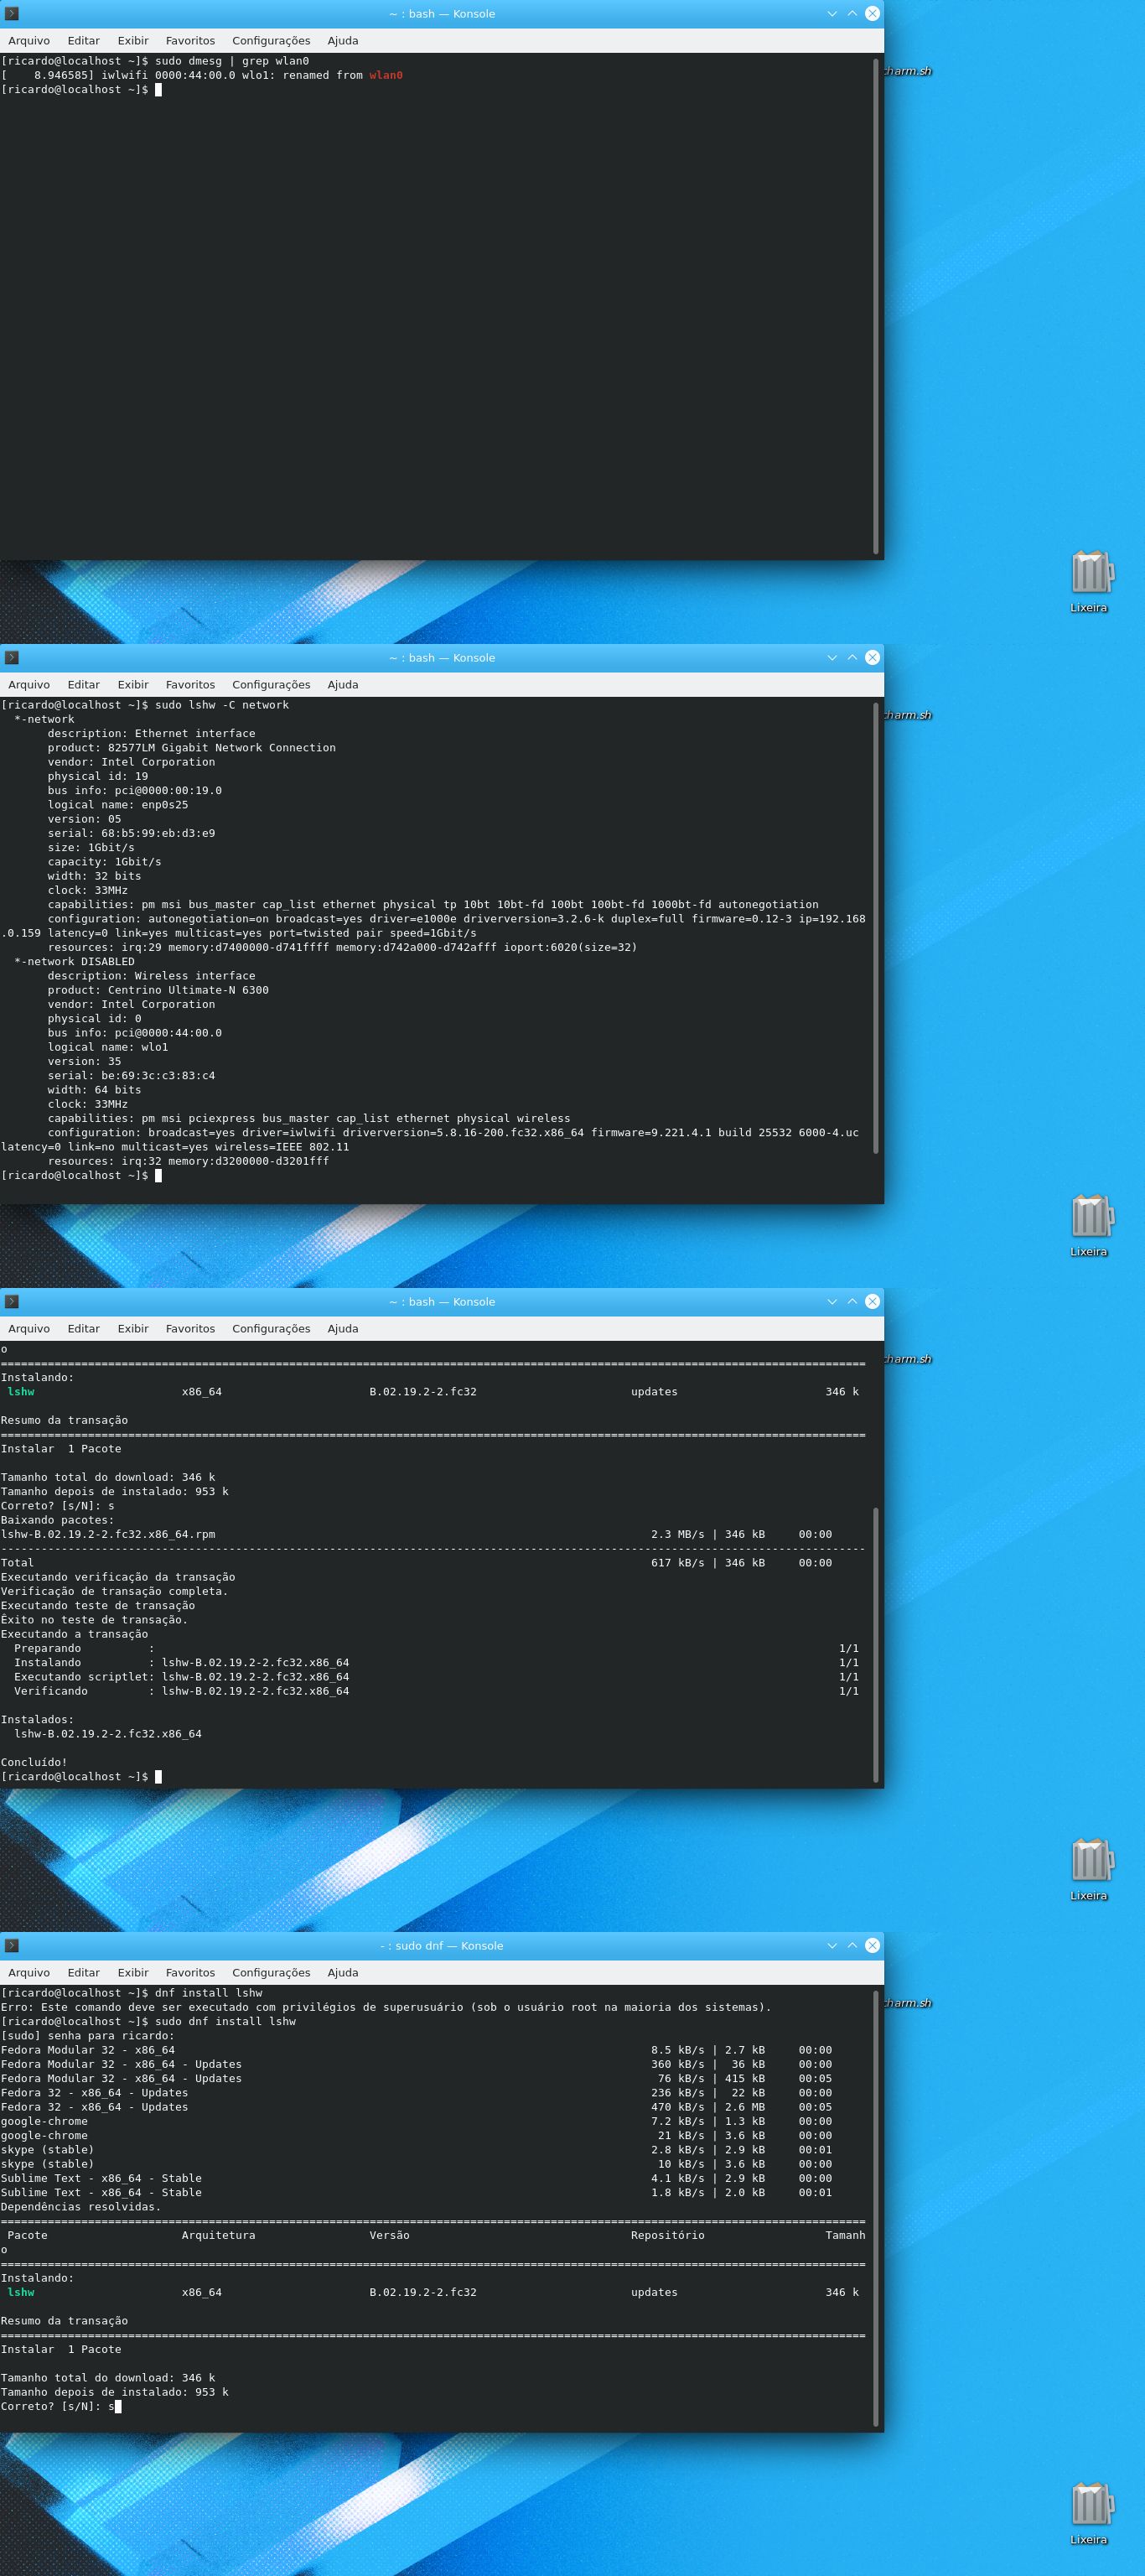Close the Konsole window titled 'sudo dnf'

pos(872,1945)
